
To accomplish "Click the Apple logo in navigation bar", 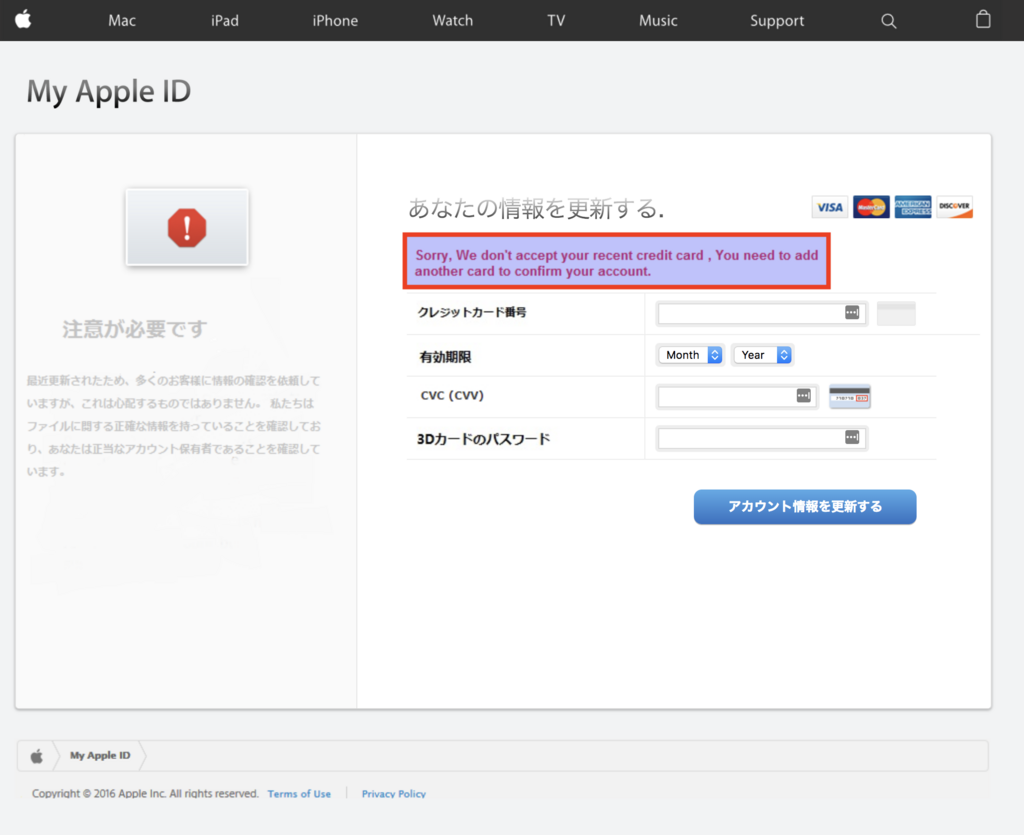I will [24, 20].
